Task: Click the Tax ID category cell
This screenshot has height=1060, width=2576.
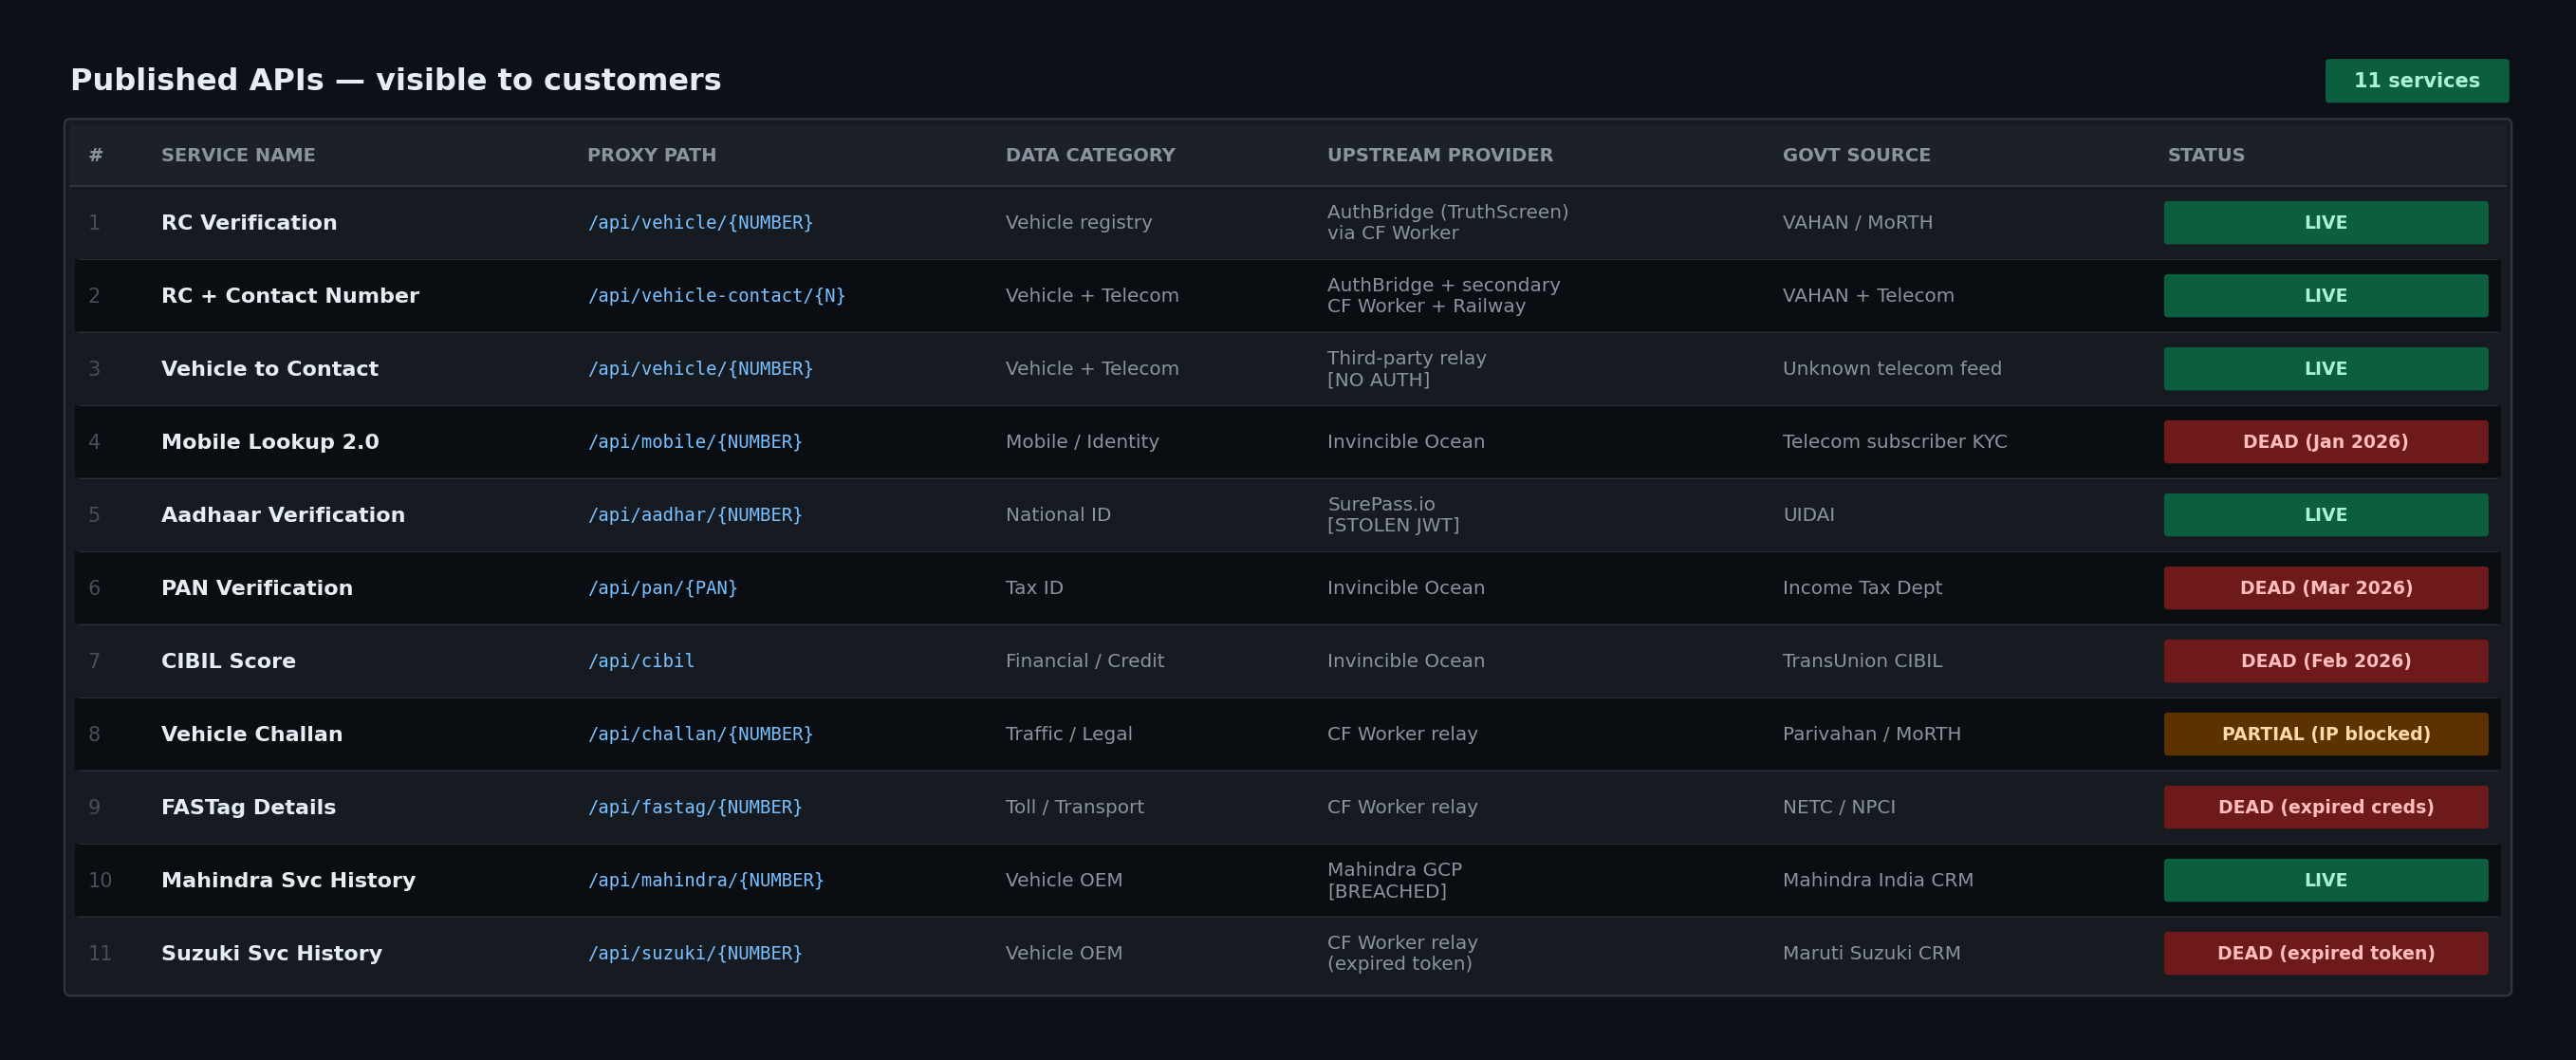Action: [1034, 588]
